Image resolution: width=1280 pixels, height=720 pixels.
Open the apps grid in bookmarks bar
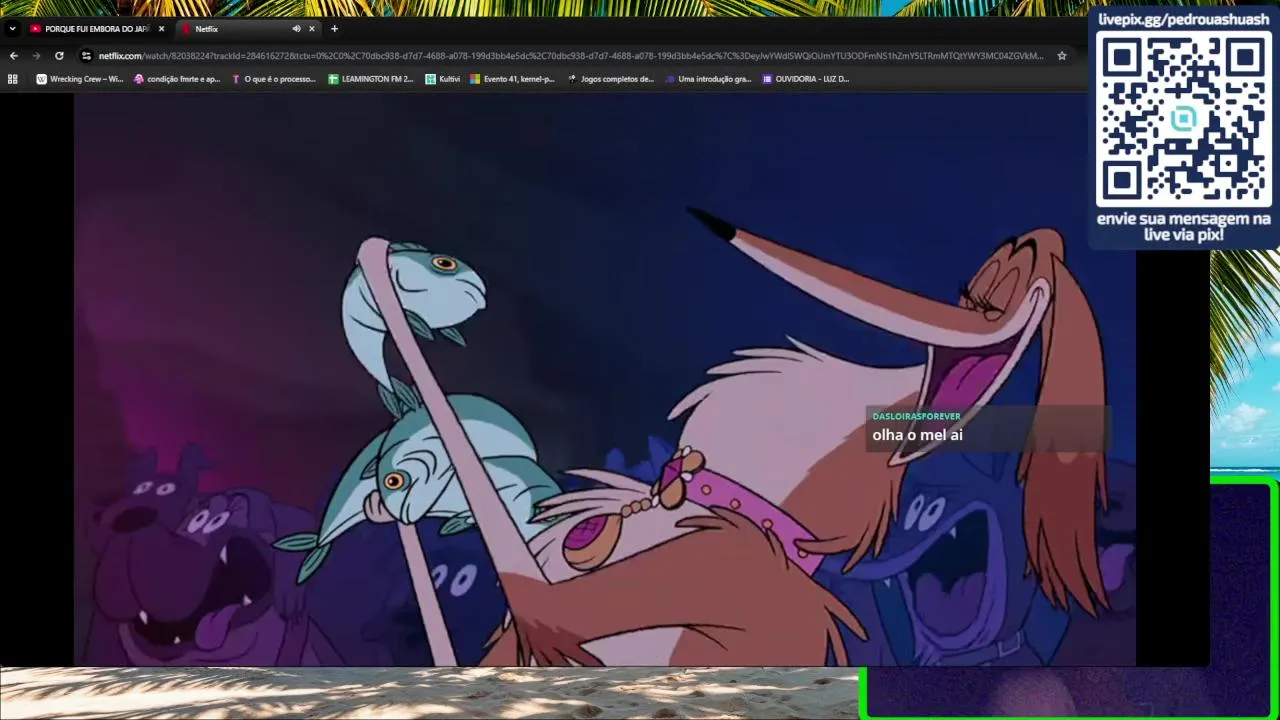click(x=13, y=79)
